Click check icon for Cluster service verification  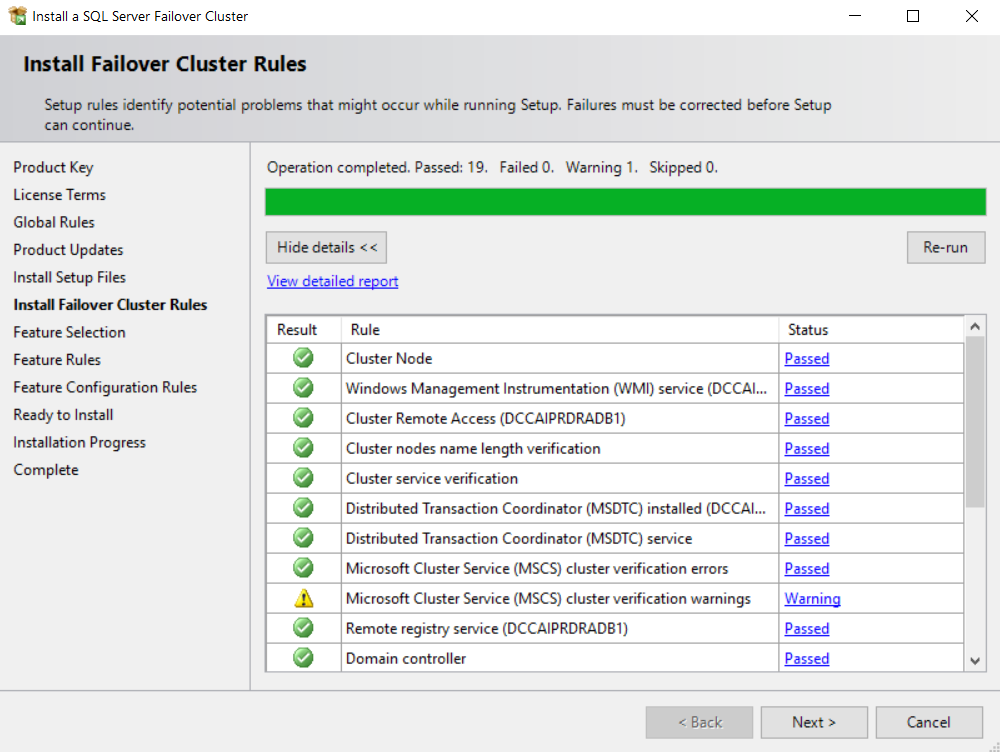(303, 478)
